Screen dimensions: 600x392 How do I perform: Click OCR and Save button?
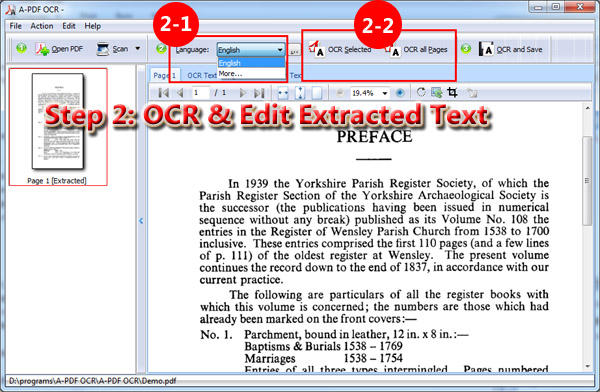click(x=510, y=49)
